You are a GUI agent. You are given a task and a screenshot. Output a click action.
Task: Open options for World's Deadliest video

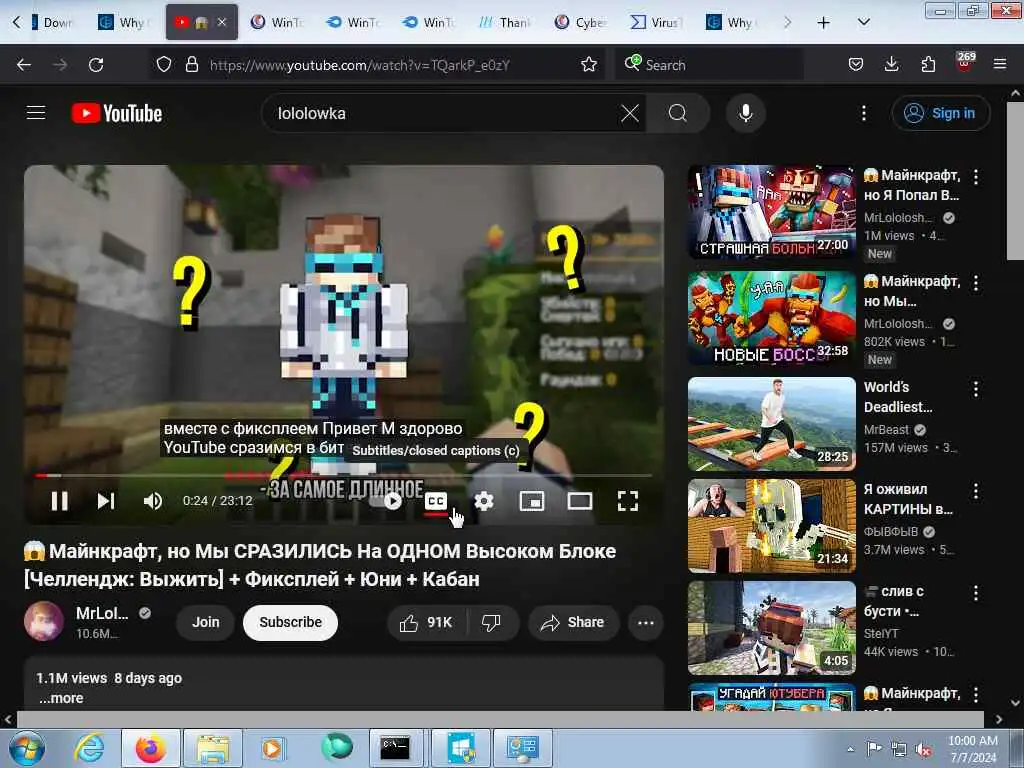pyautogui.click(x=976, y=389)
